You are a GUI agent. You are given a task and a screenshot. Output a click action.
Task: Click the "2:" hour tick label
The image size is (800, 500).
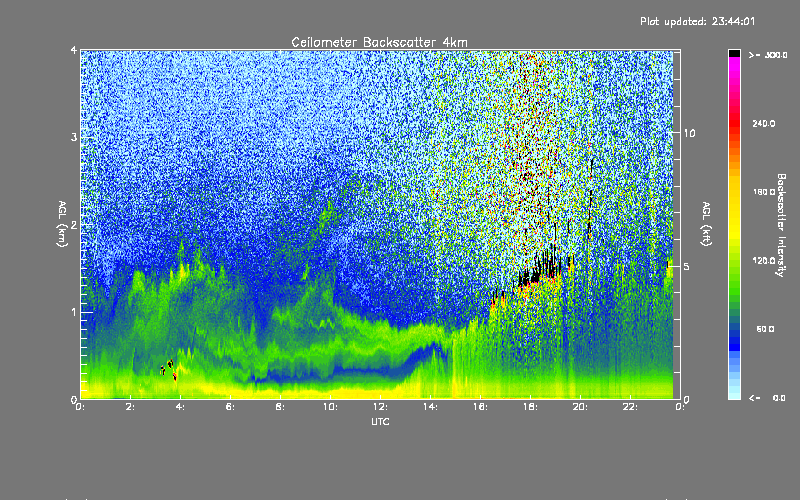pyautogui.click(x=131, y=407)
